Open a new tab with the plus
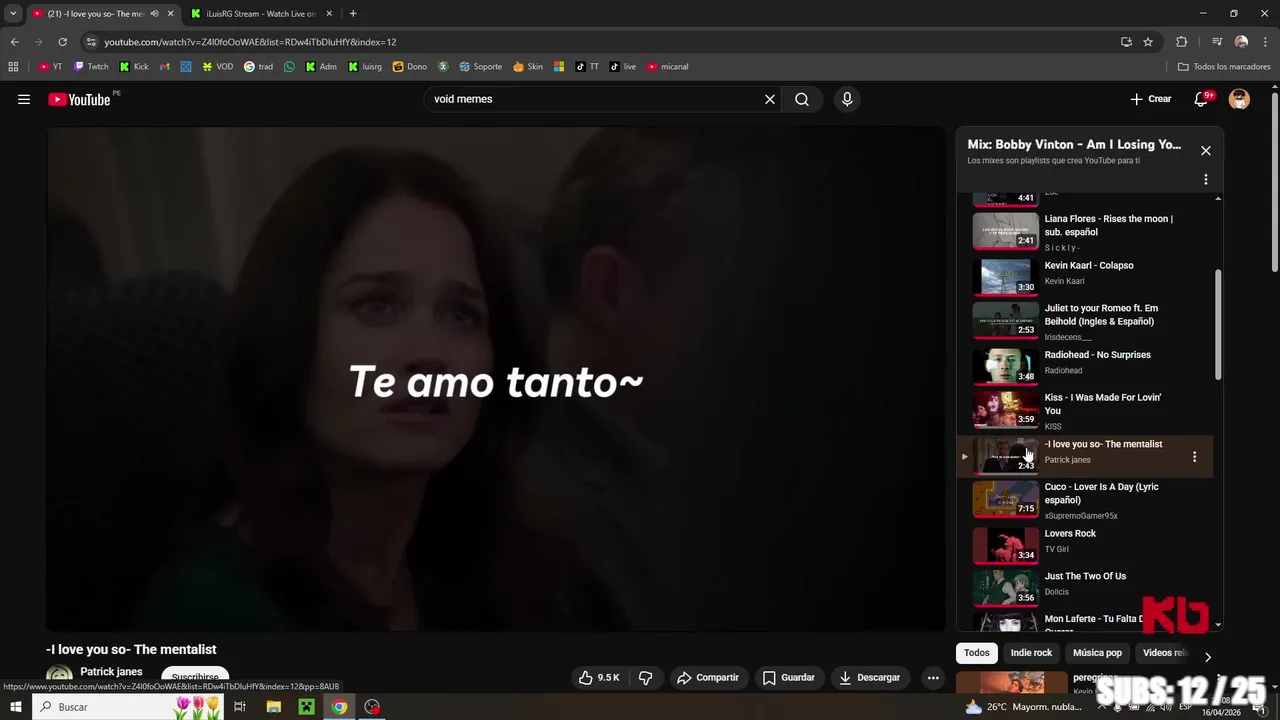 point(353,14)
